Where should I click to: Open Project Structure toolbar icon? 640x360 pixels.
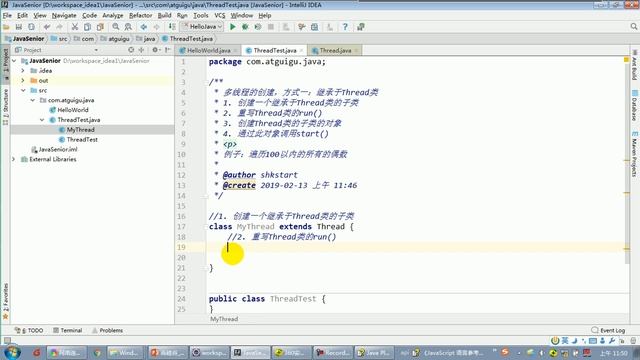pos(314,27)
